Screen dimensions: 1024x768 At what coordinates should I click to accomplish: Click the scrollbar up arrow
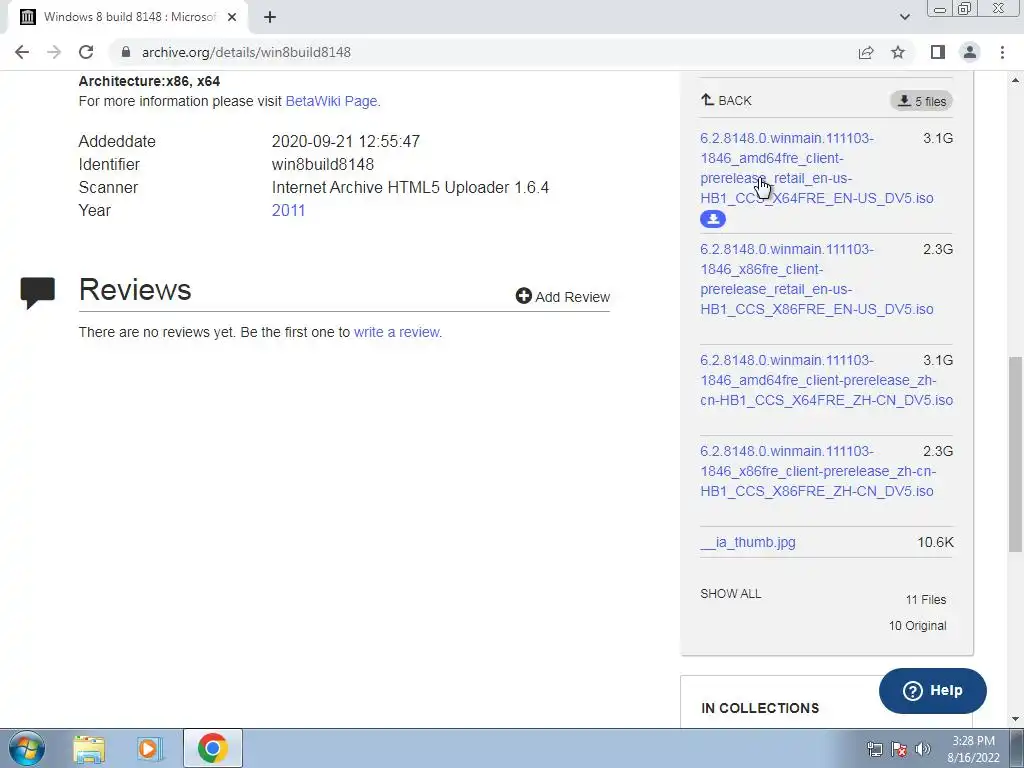(1015, 80)
